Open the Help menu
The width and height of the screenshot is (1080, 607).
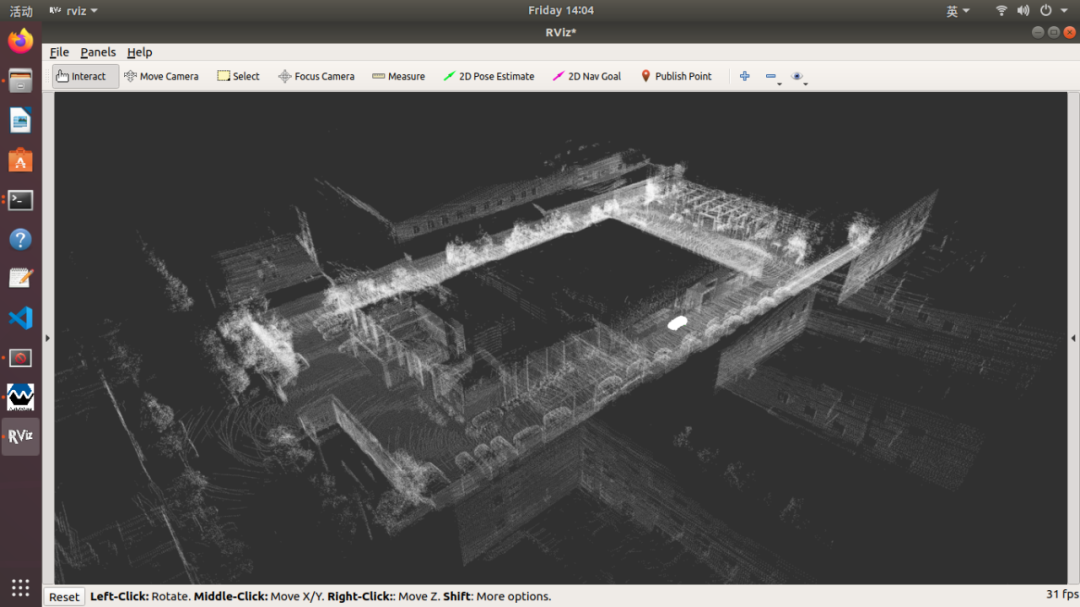coord(139,52)
